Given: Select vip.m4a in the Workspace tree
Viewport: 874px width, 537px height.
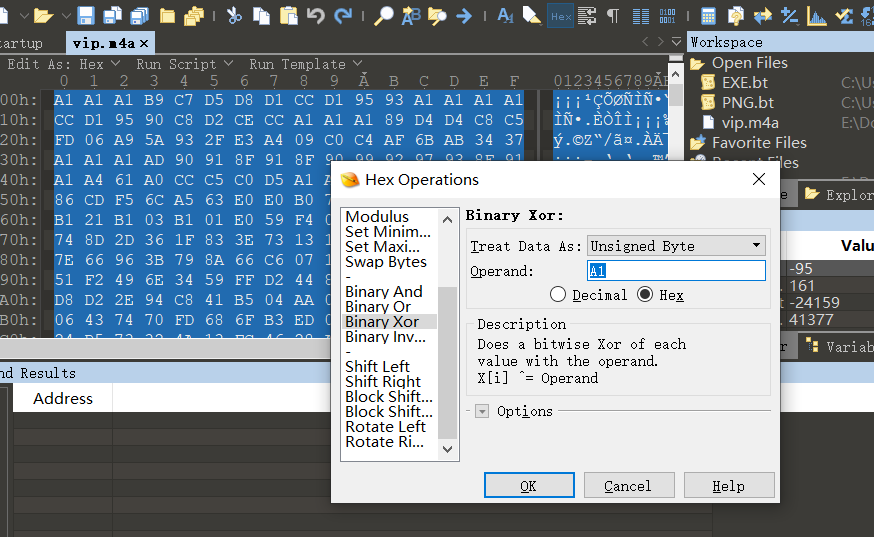Looking at the screenshot, I should [x=750, y=123].
